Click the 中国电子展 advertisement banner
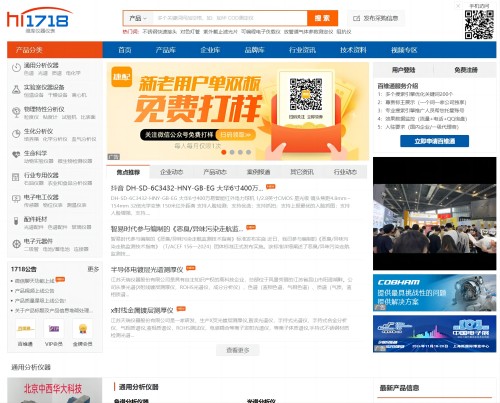This screenshot has width=500, height=403. coord(434,334)
